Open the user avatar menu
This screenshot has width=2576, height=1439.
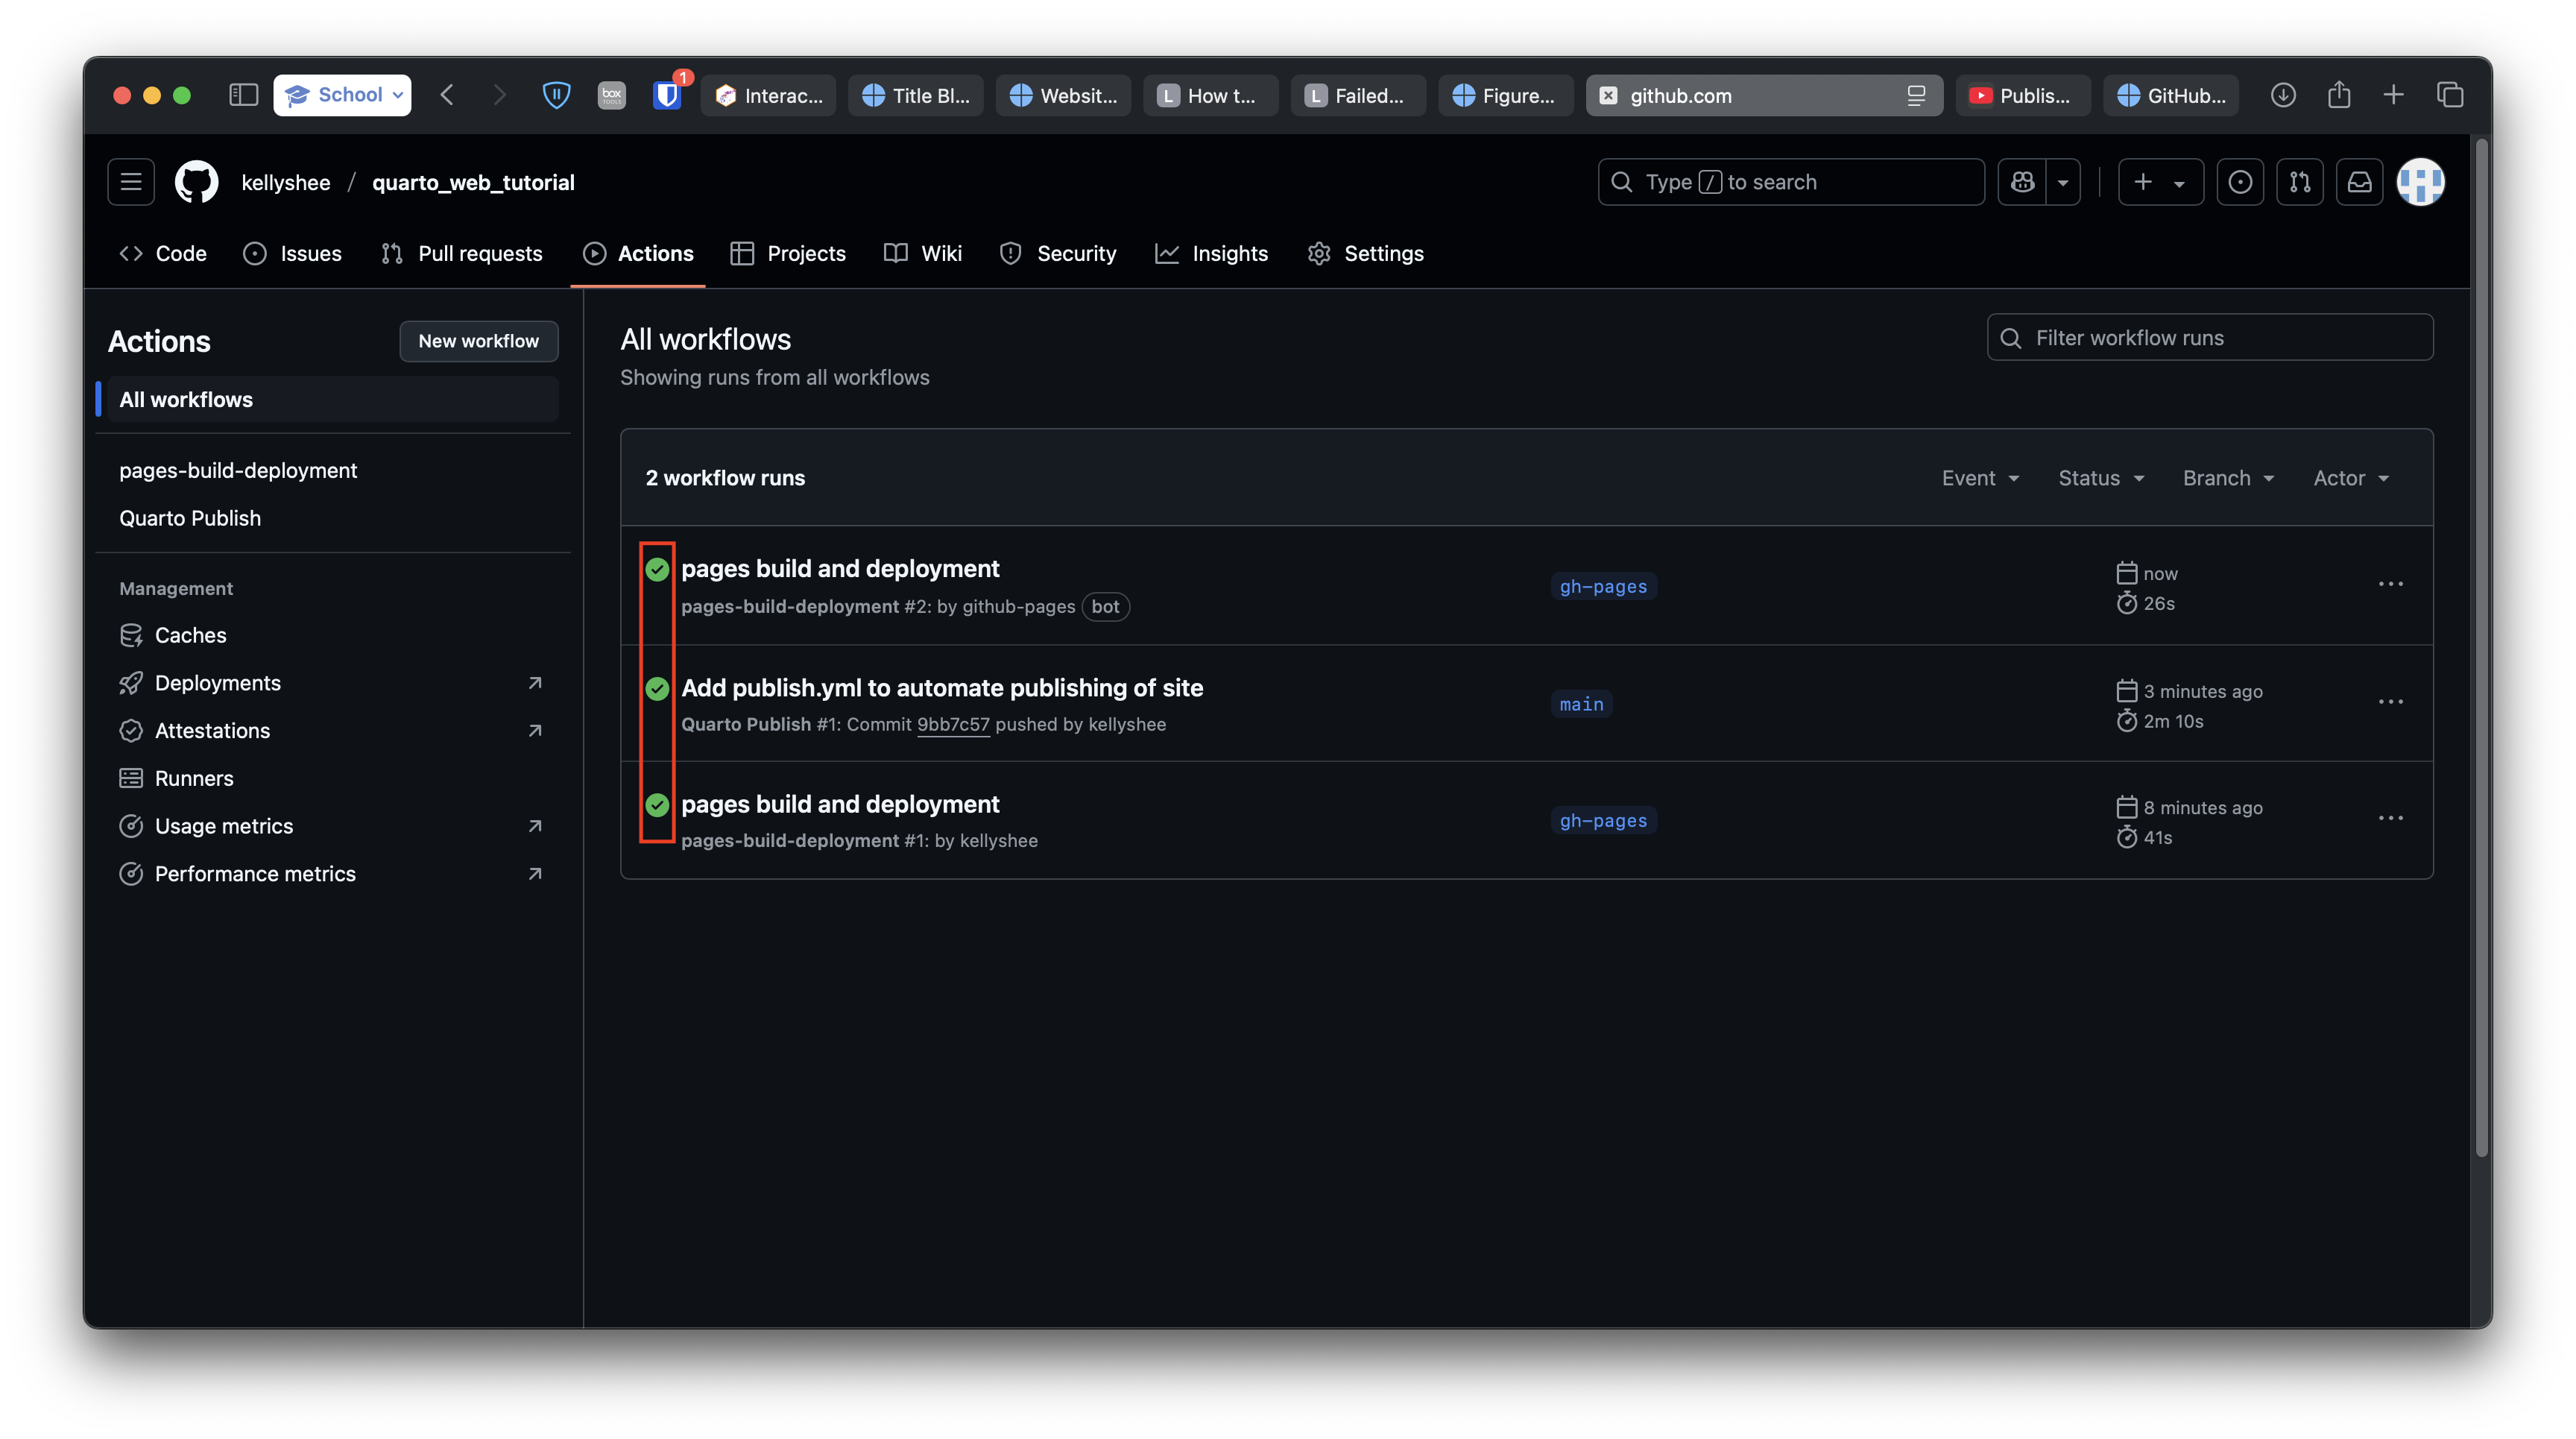click(x=2421, y=182)
